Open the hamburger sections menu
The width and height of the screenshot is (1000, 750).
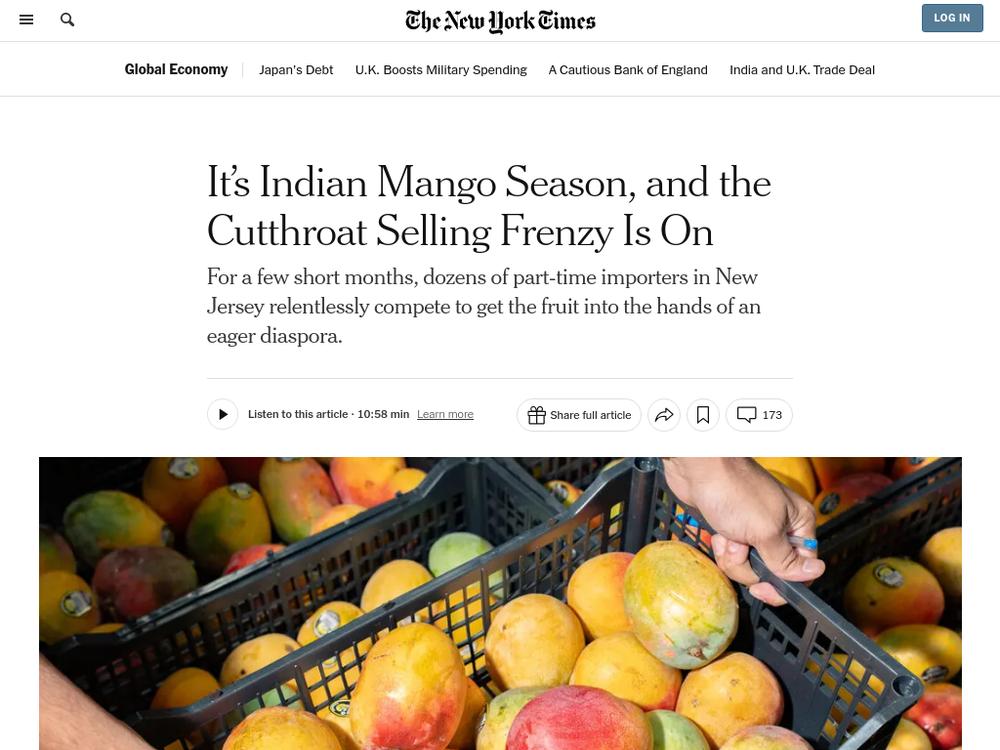coord(26,20)
